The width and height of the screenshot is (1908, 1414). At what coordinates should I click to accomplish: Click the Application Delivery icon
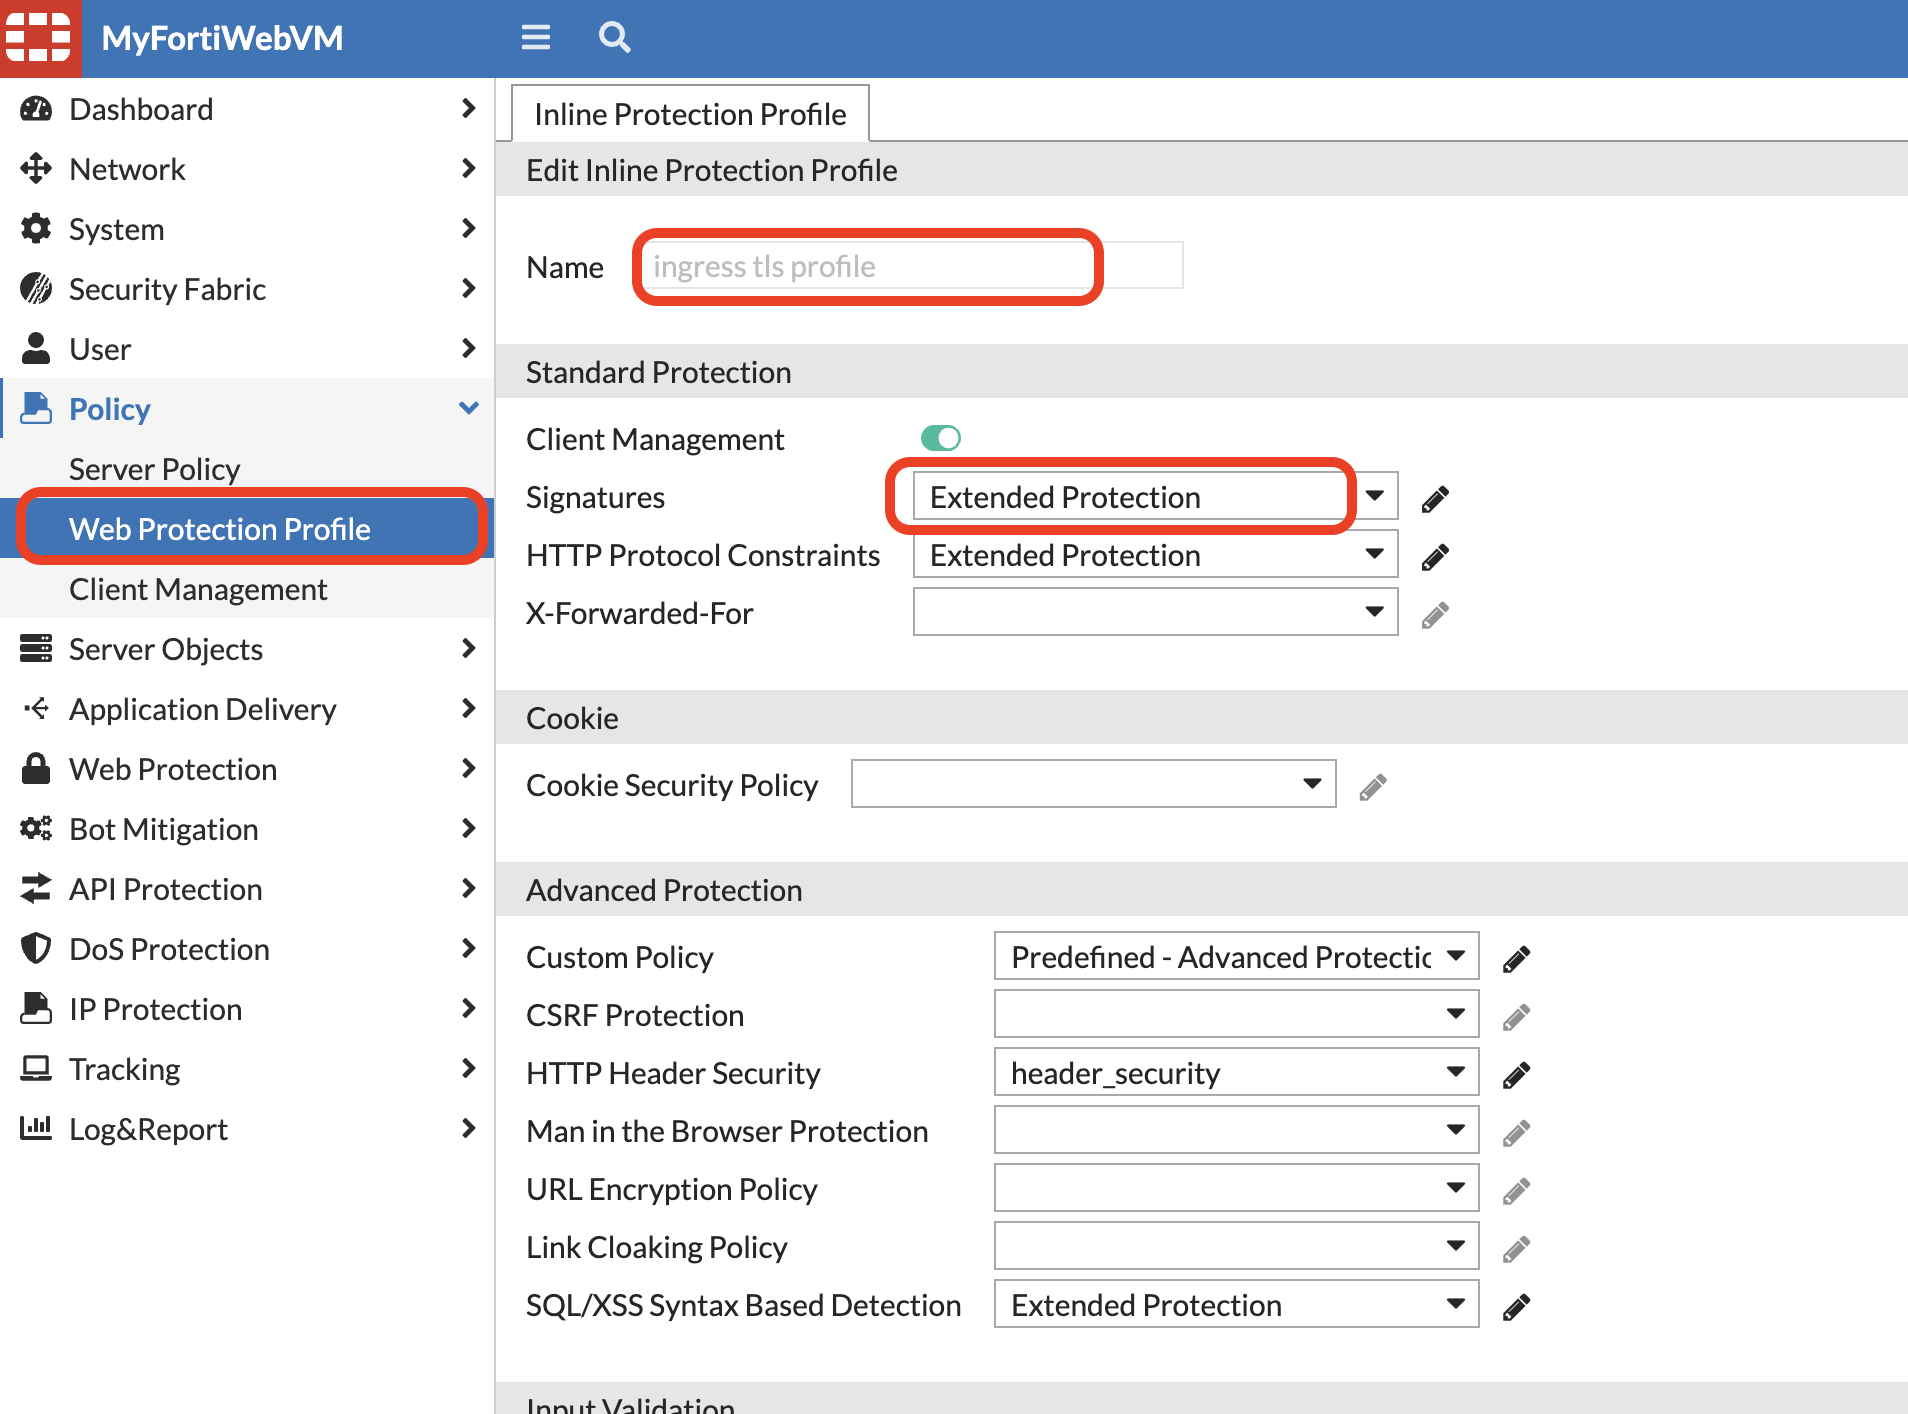(36, 709)
